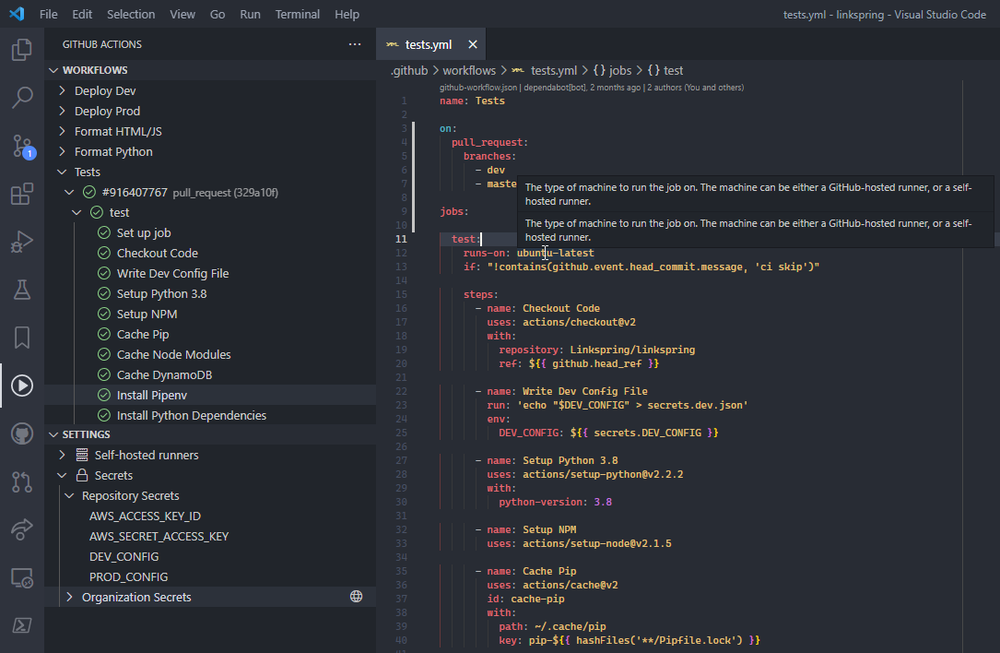Click workflows breadcrumb segment
1000x653 pixels.
469,71
